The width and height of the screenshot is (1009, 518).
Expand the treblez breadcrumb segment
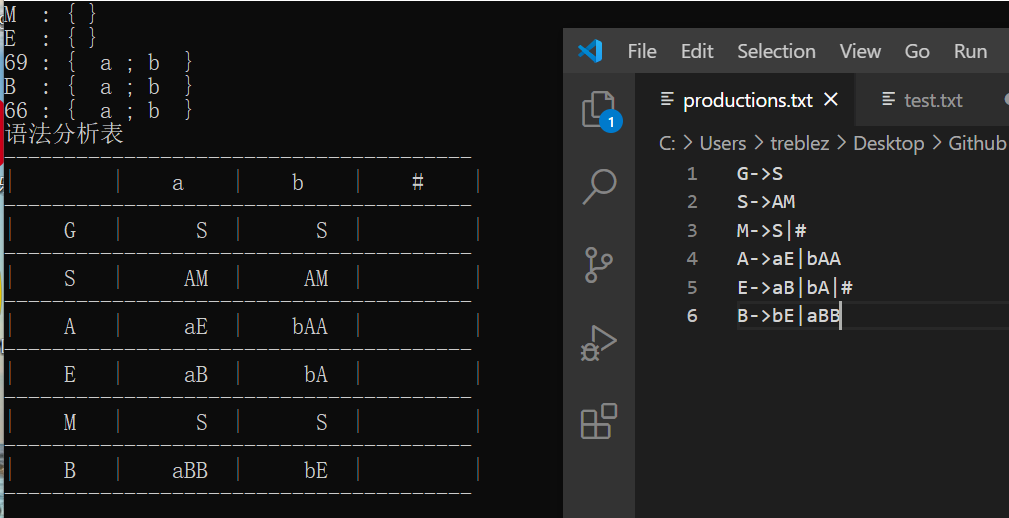pyautogui.click(x=799, y=143)
